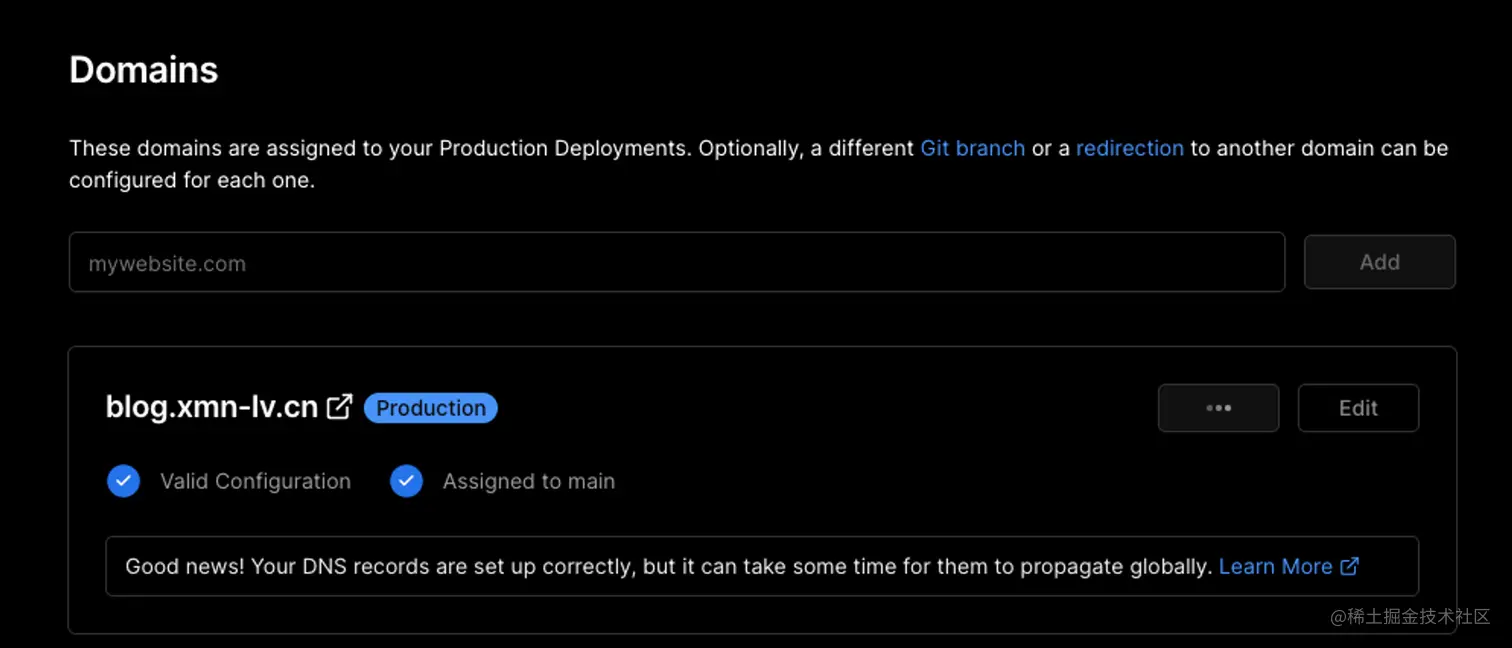Click the blog.xmn-lv.cn domain name
Viewport: 1512px width, 648px height.
pyautogui.click(x=212, y=407)
